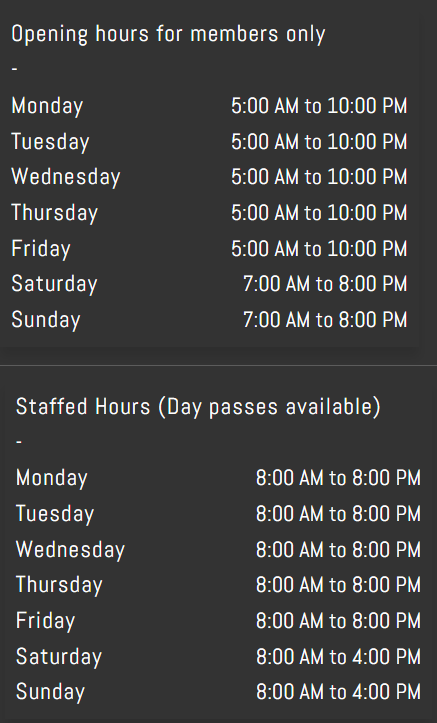Select Friday in the staffed hours list
This screenshot has height=723, width=437.
[45, 621]
